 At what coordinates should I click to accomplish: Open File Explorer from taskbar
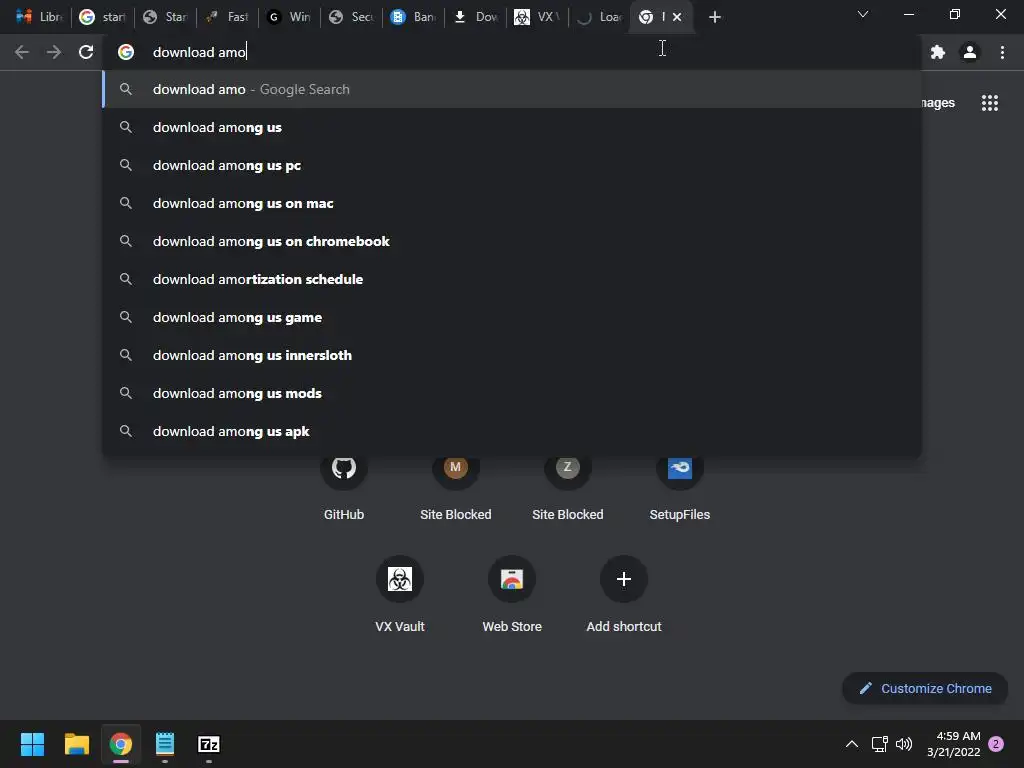76,744
